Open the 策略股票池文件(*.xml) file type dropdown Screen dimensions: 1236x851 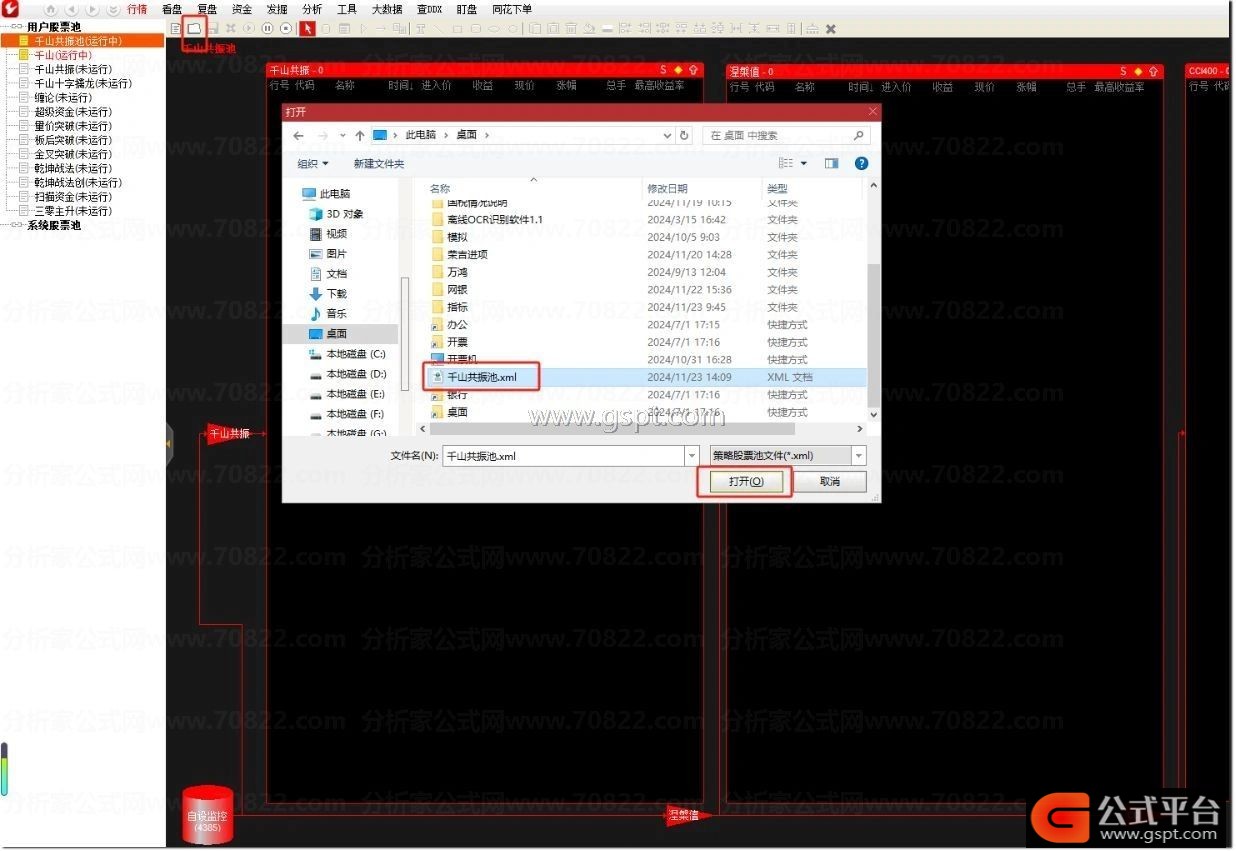tap(787, 455)
